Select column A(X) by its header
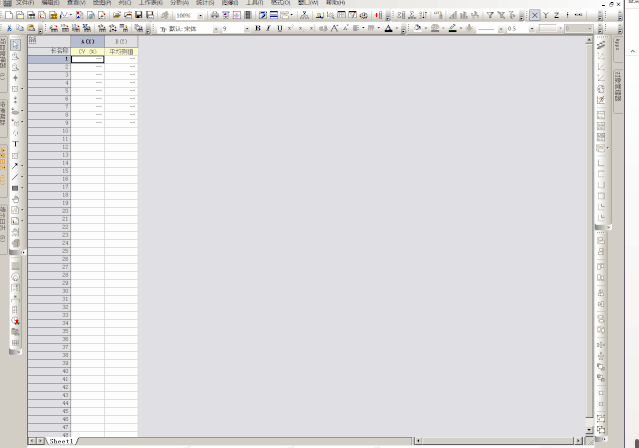The image size is (639, 448). click(87, 41)
